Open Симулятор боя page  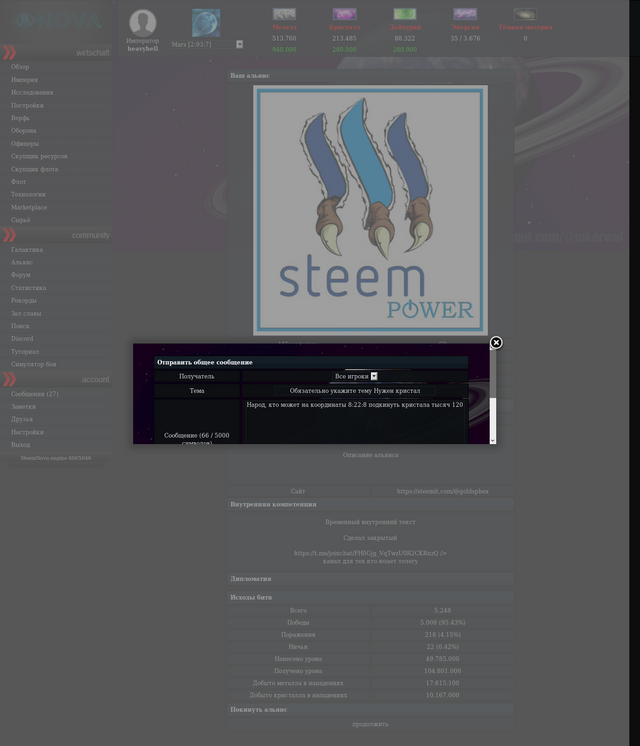pyautogui.click(x=33, y=364)
